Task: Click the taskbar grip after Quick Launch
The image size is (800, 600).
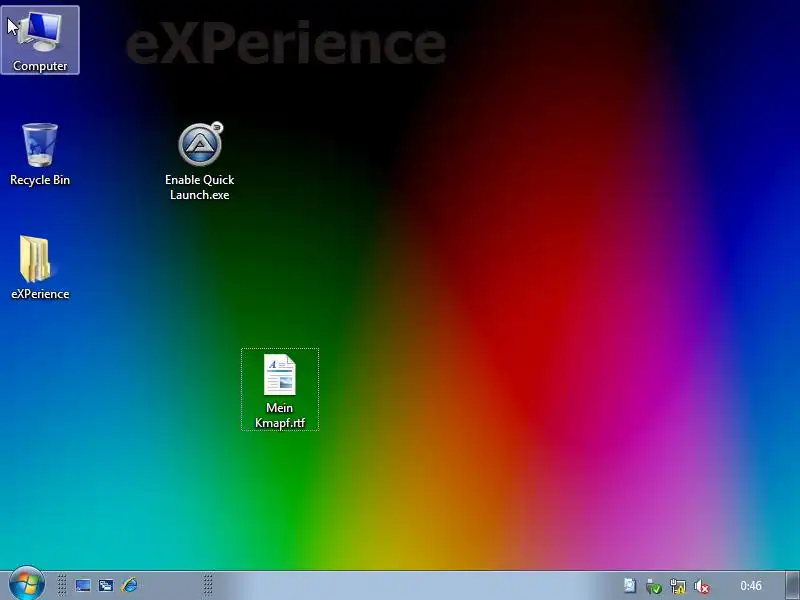Action: (x=208, y=585)
